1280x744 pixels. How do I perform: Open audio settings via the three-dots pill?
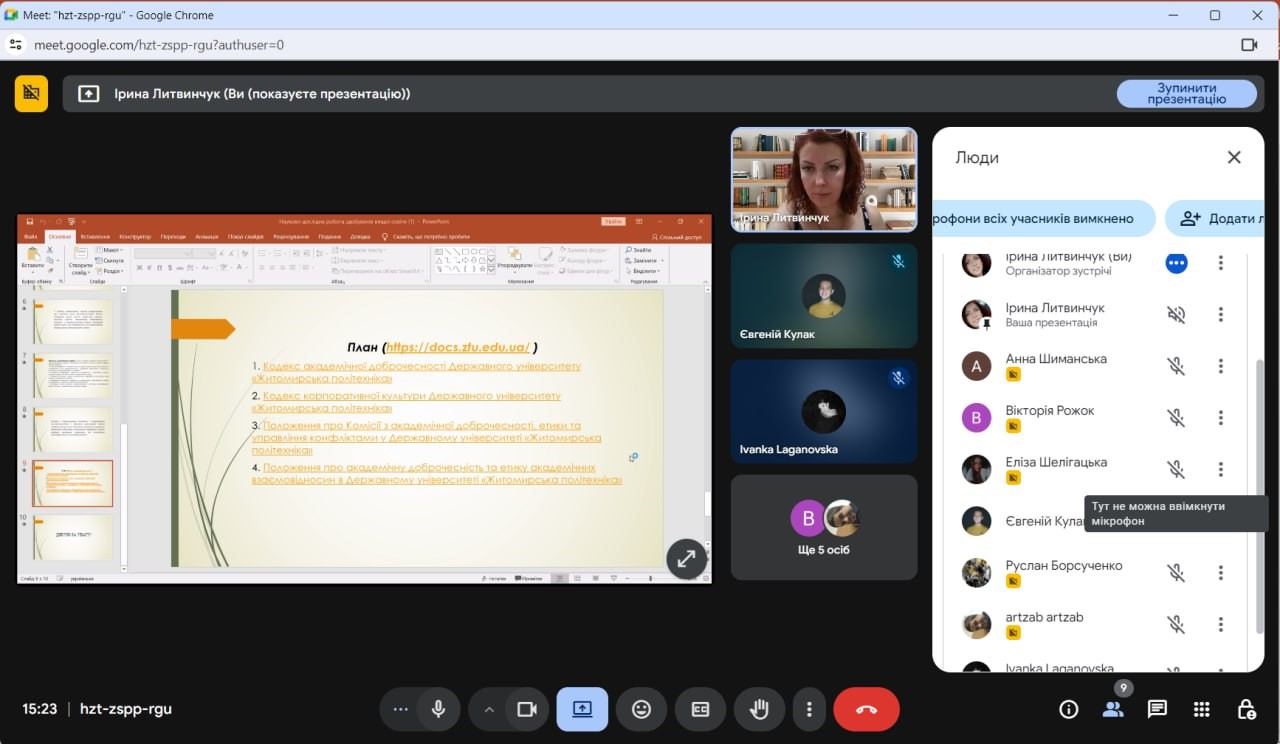coord(401,709)
